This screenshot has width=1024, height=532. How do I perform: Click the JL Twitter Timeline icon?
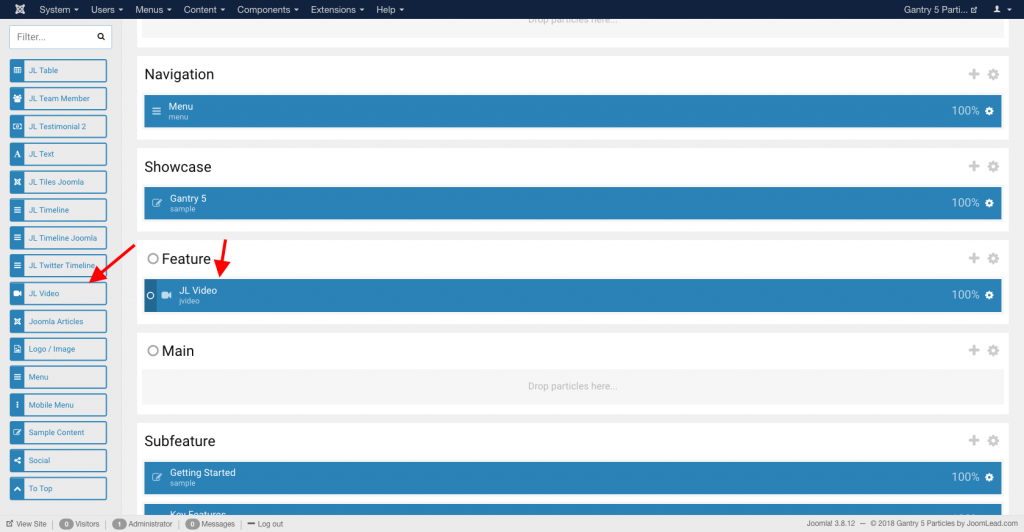pos(18,266)
